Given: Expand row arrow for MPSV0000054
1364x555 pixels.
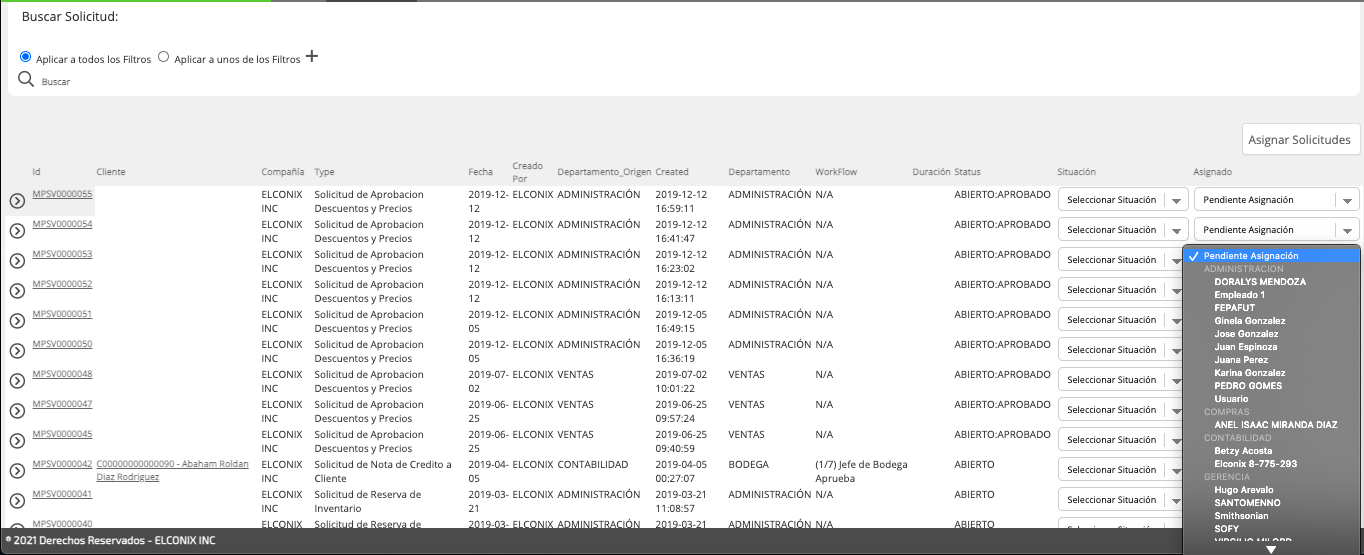Looking at the screenshot, I should point(17,231).
